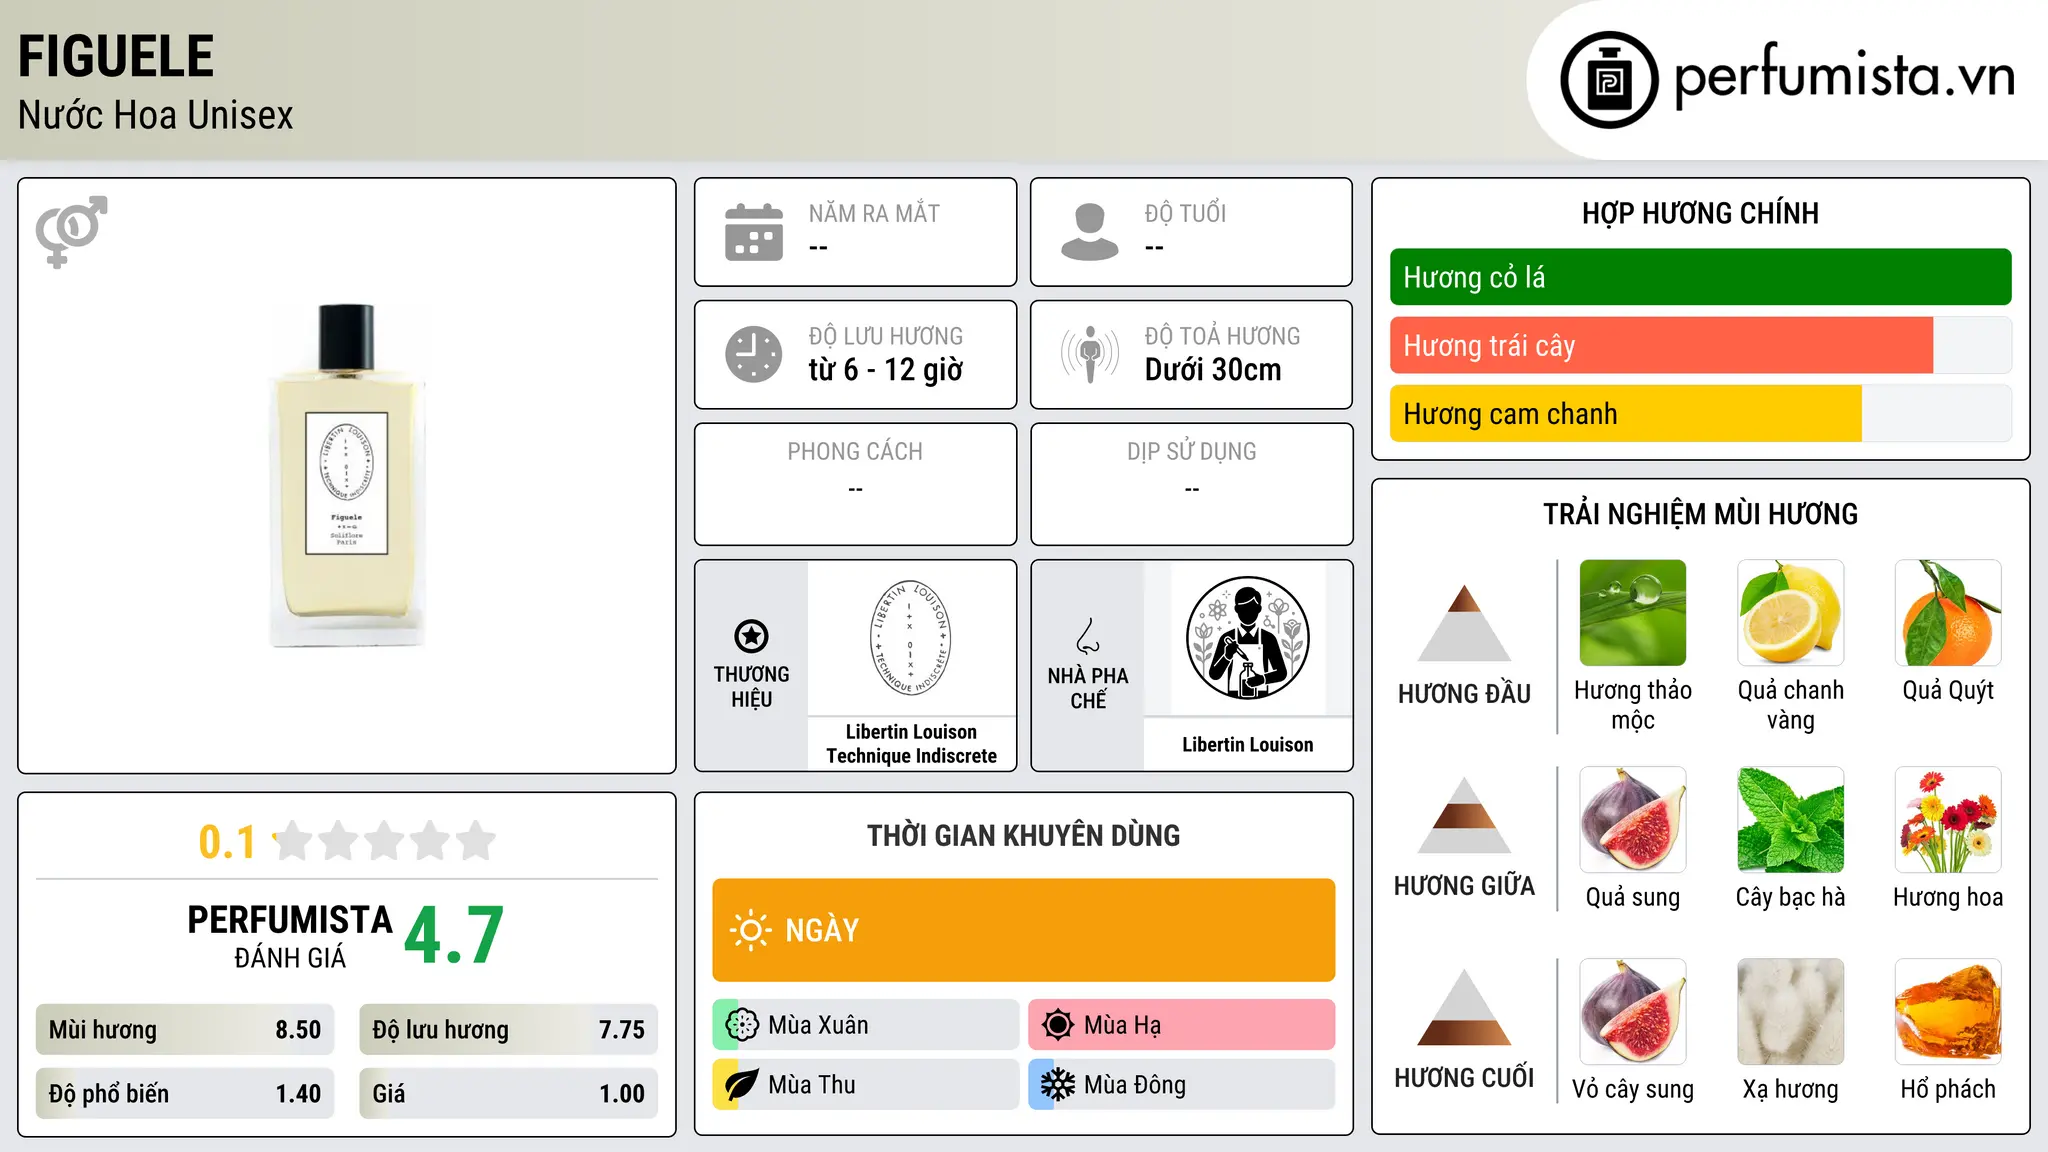
Task: Click the Dịp sử dụng heading
Action: (x=1191, y=452)
